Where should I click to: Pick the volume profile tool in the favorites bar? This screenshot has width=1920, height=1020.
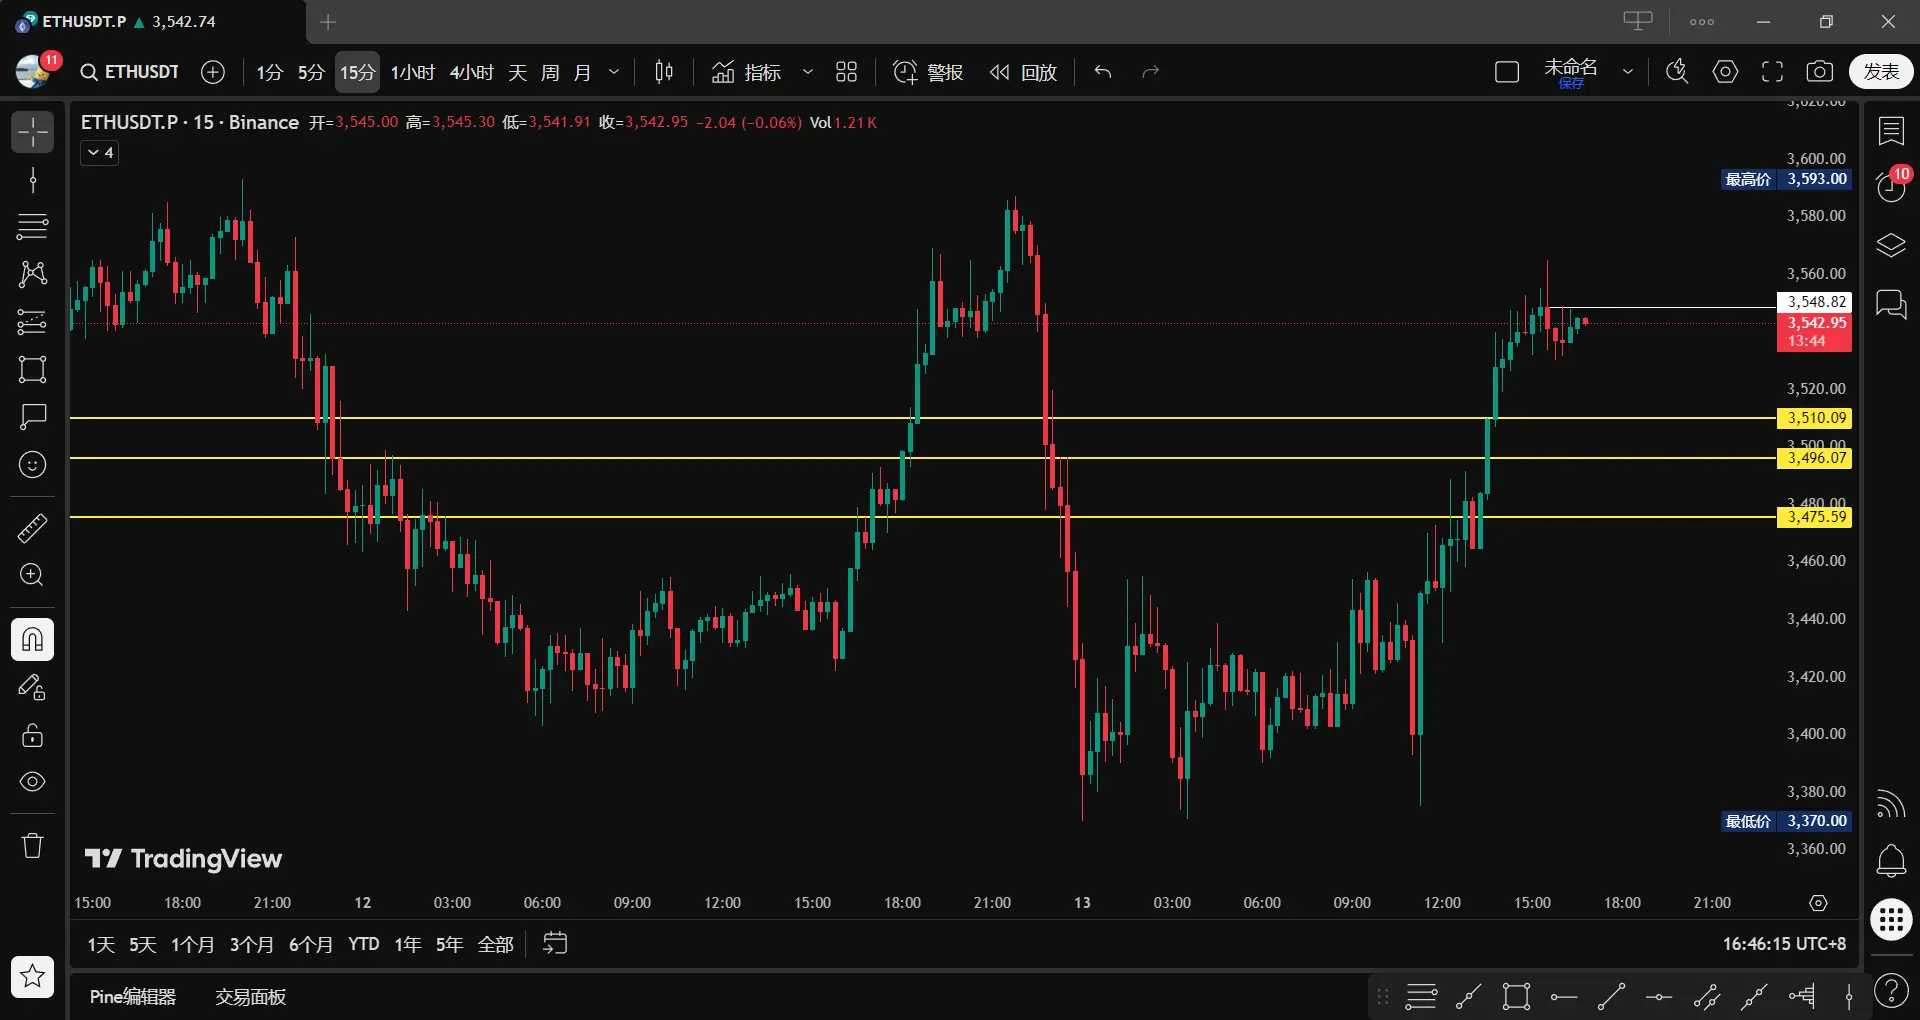1802,996
